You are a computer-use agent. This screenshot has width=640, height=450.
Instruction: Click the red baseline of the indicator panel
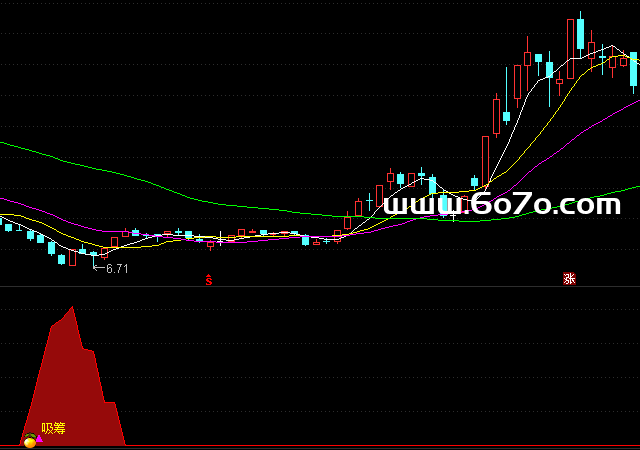320,445
